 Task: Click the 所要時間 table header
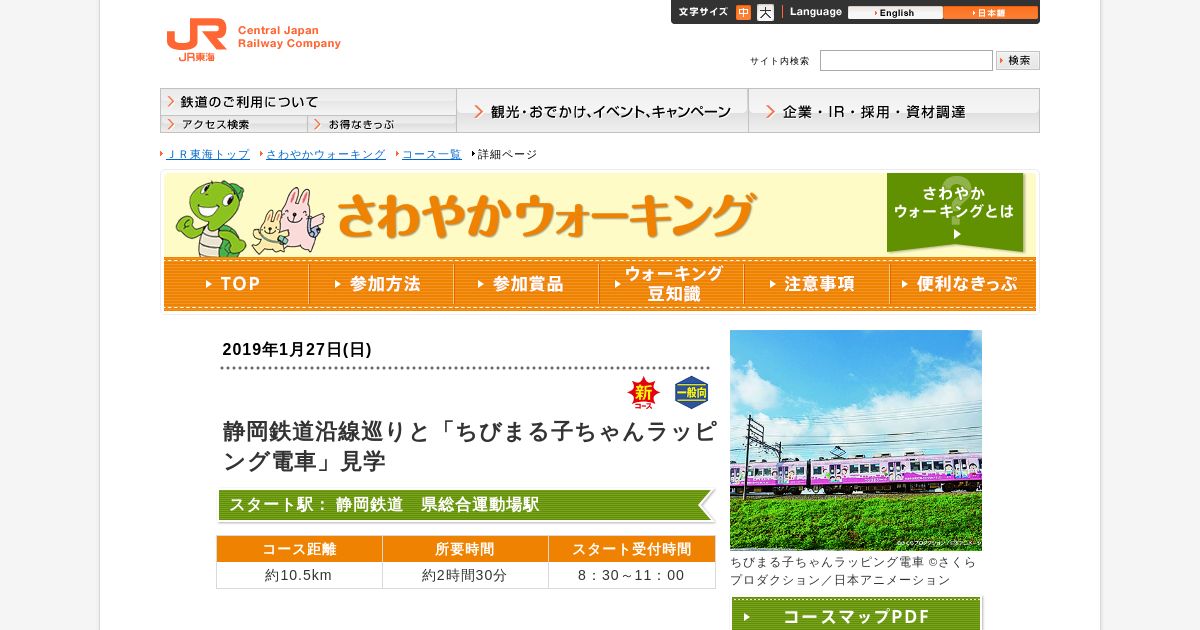(465, 549)
